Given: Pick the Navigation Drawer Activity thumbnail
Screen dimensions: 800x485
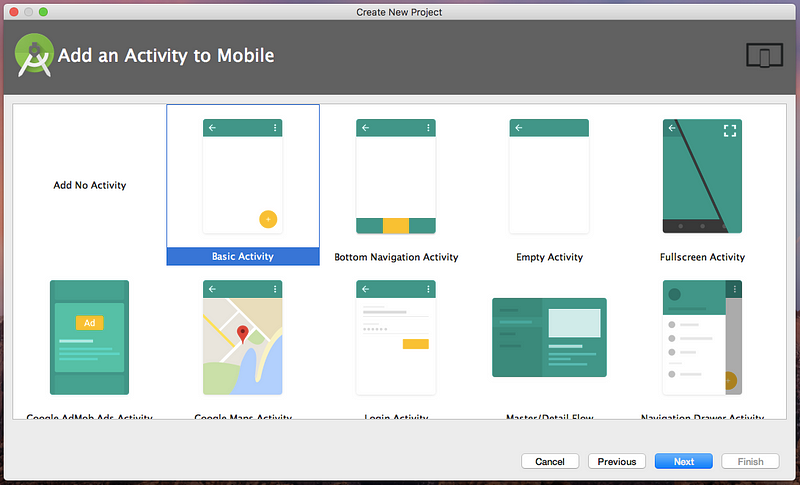Looking at the screenshot, I should point(702,337).
